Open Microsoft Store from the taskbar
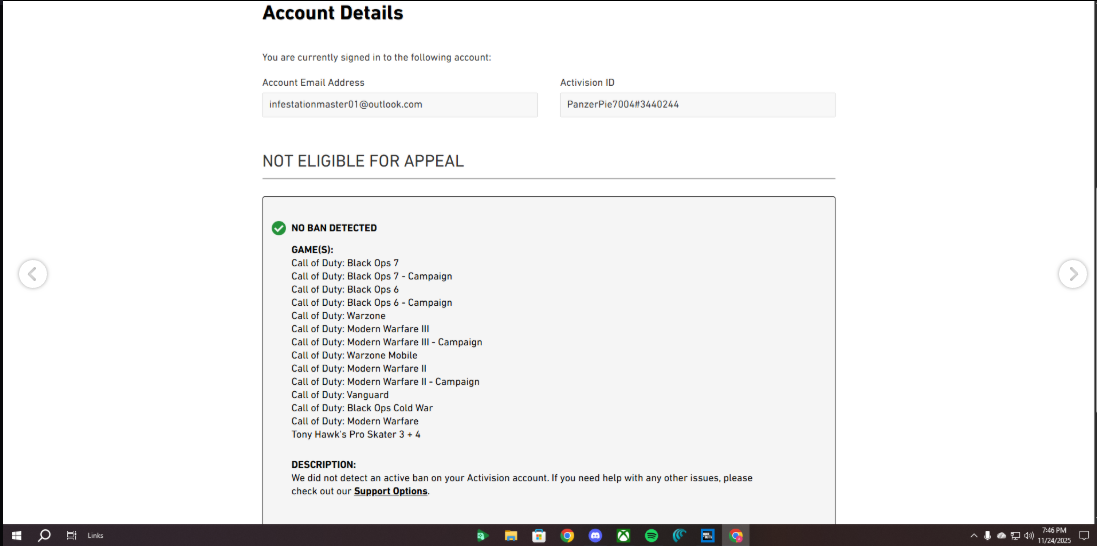Screen dimensions: 1097x546 (x=539, y=536)
